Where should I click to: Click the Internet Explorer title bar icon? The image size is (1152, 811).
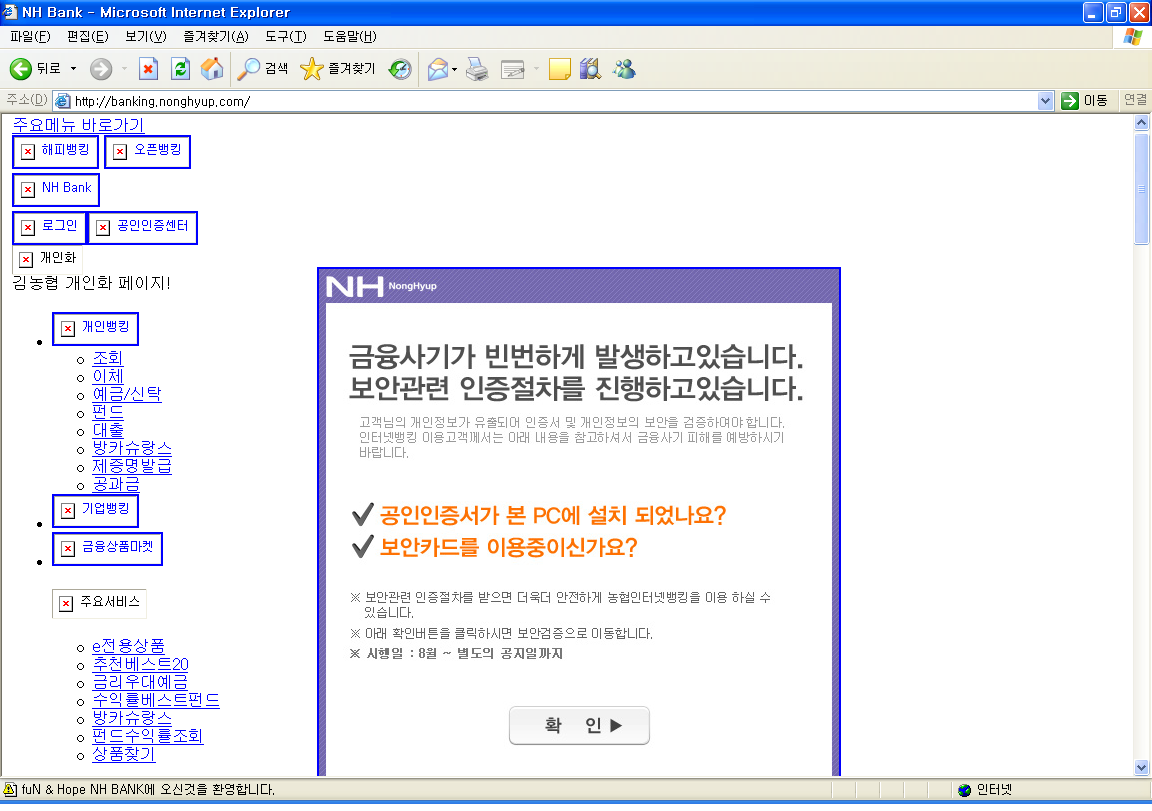point(10,12)
